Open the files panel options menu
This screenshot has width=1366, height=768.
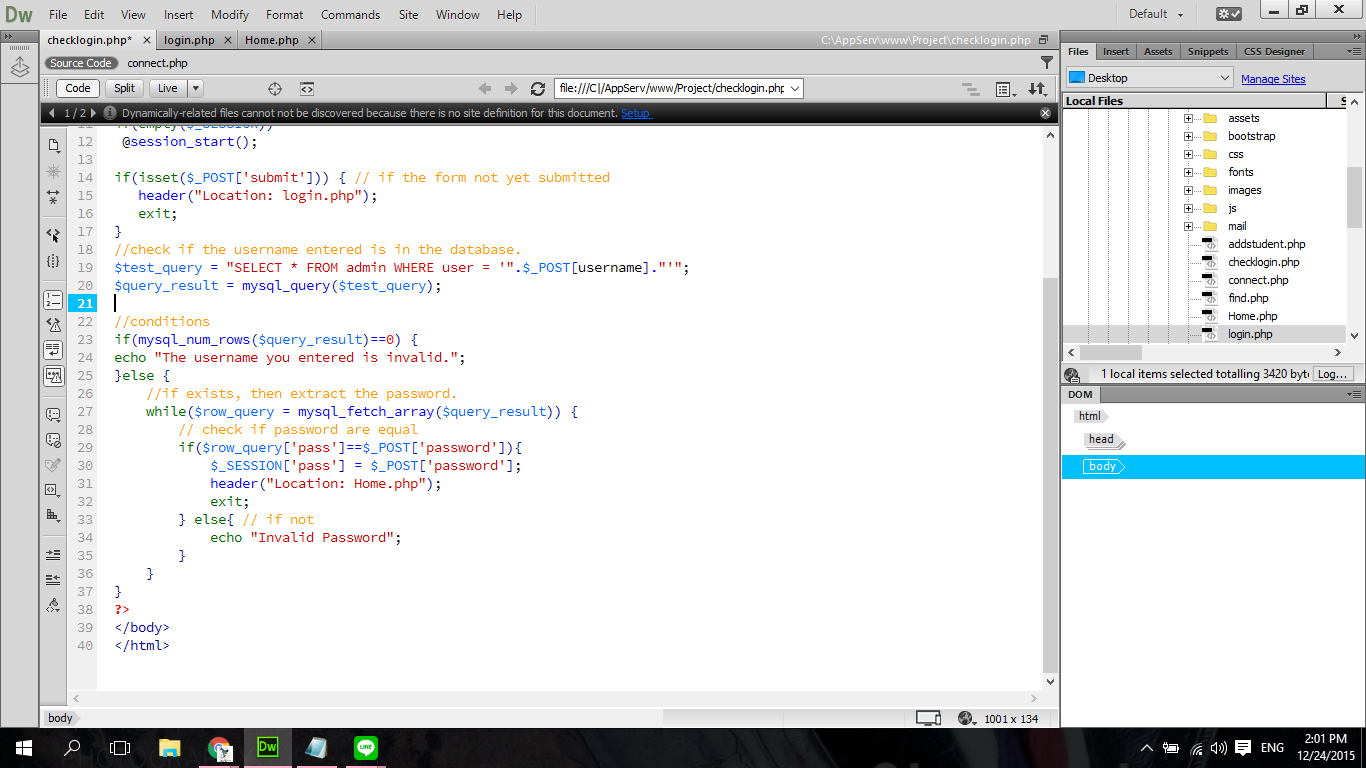[1355, 51]
